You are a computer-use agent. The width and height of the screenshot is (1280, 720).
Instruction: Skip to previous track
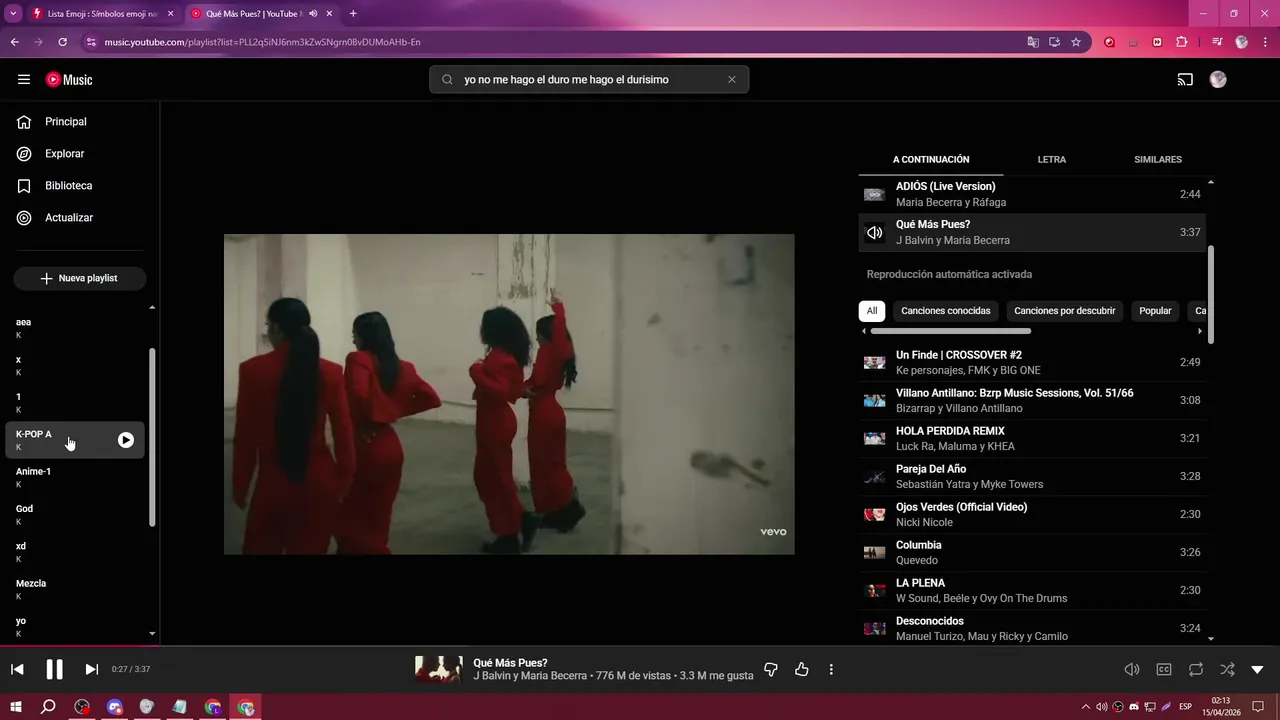tap(17, 669)
